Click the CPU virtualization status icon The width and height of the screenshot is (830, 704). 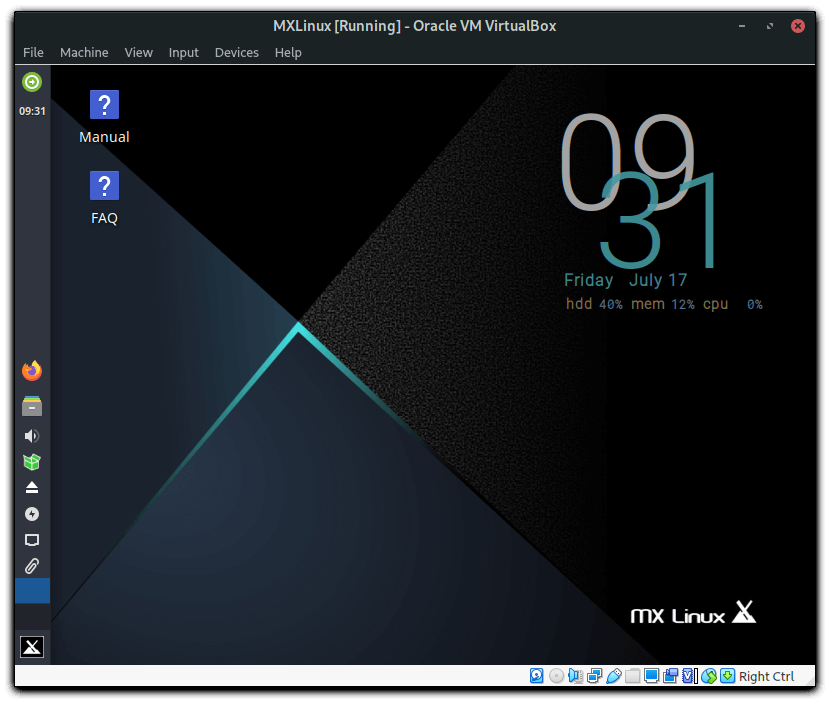pyautogui.click(x=690, y=676)
